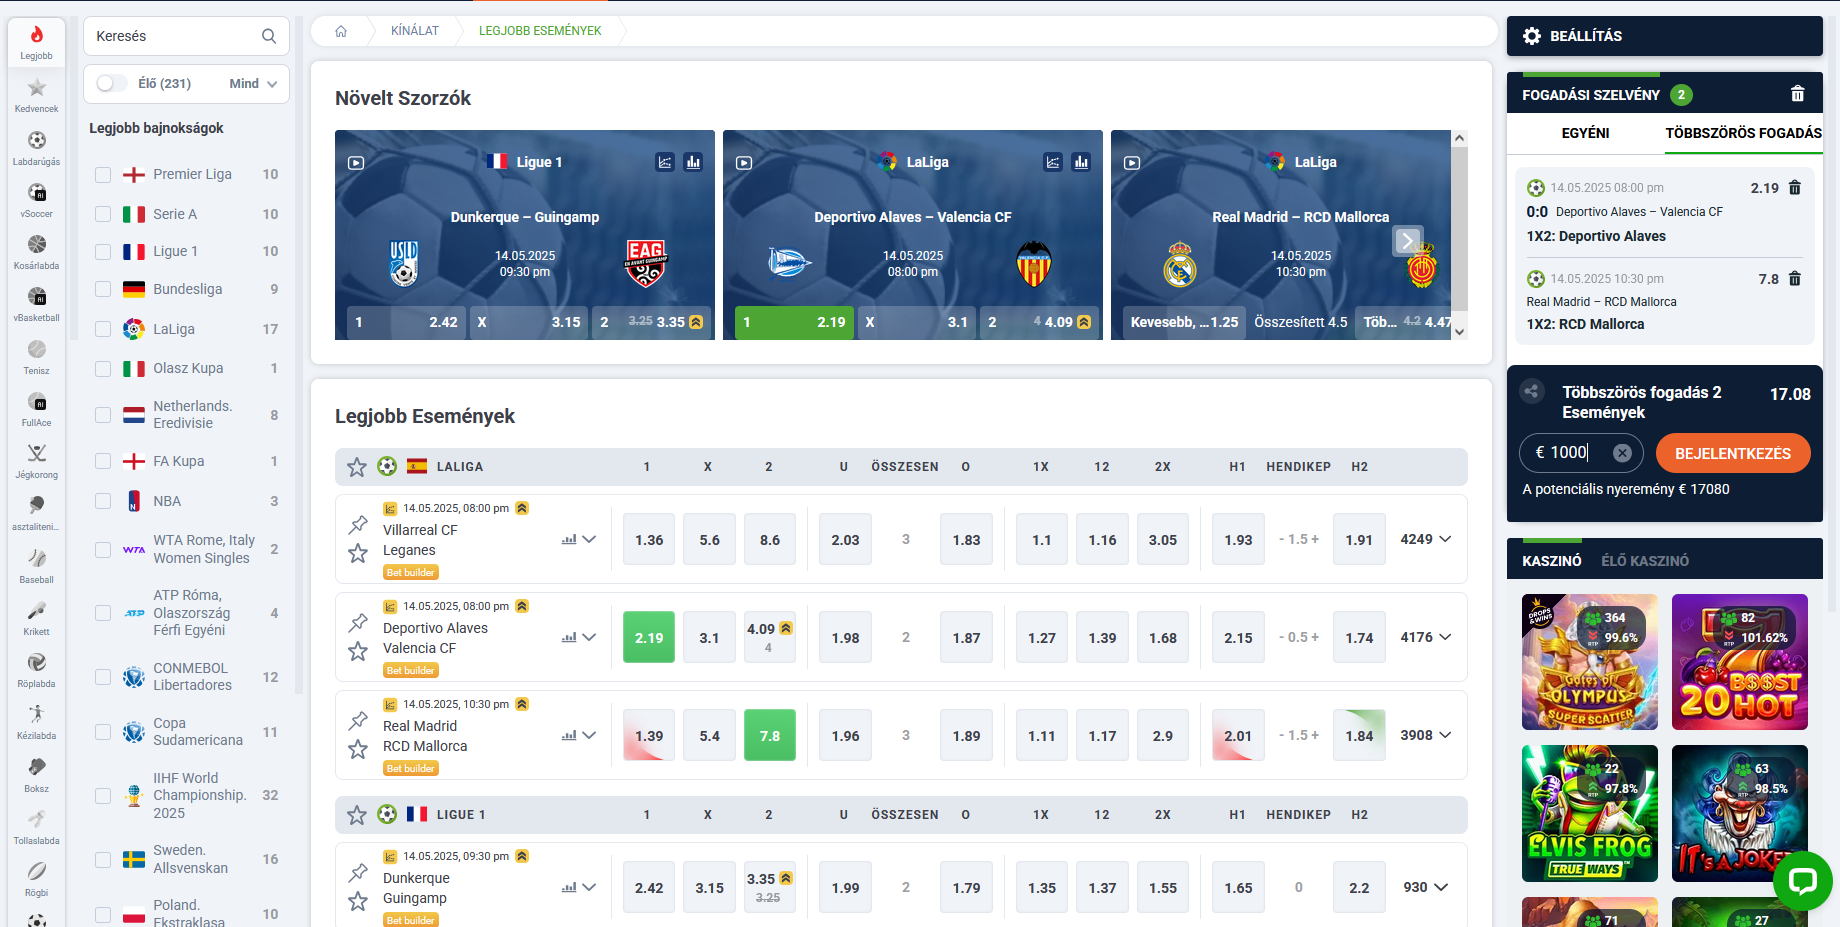Check the Premier Liga checkbox
This screenshot has width=1840, height=927.
(x=103, y=174)
